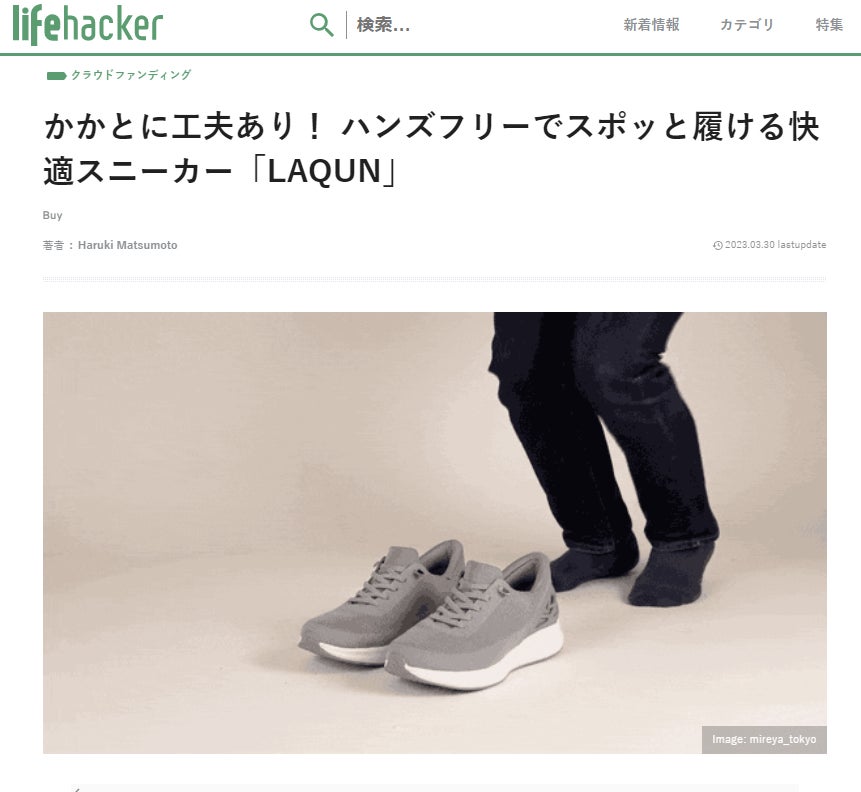Click the magnifying glass search icon
This screenshot has height=792, width=861.
pos(321,25)
